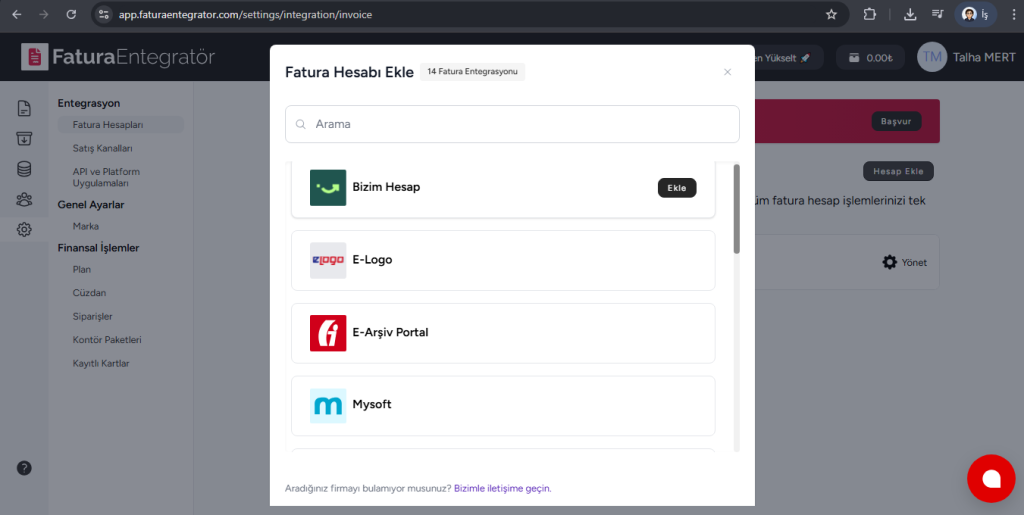Open API ve Platform Uygulamaları item
1024x515 pixels.
coord(106,178)
